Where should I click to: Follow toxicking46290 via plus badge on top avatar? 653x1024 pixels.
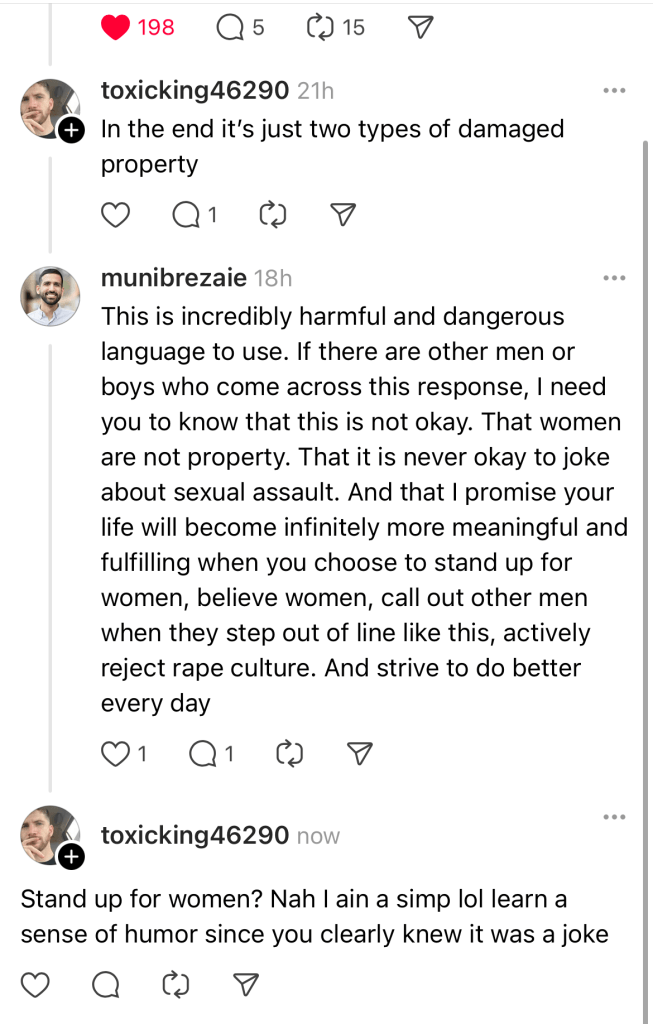click(70, 131)
